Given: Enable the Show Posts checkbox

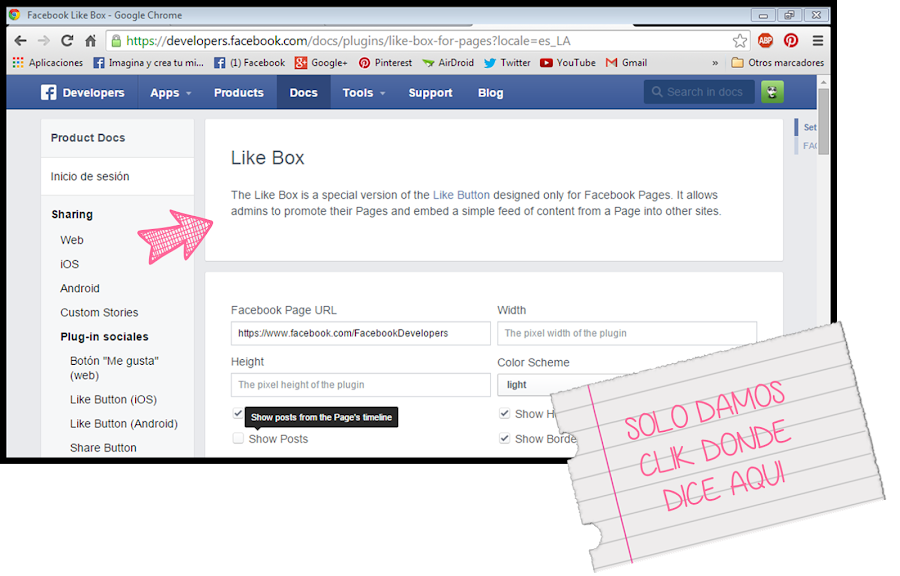Looking at the screenshot, I should click(x=238, y=438).
